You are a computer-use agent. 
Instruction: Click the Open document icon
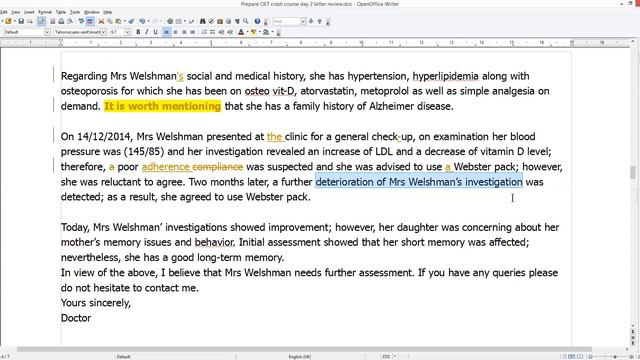pyautogui.click(x=8, y=21)
